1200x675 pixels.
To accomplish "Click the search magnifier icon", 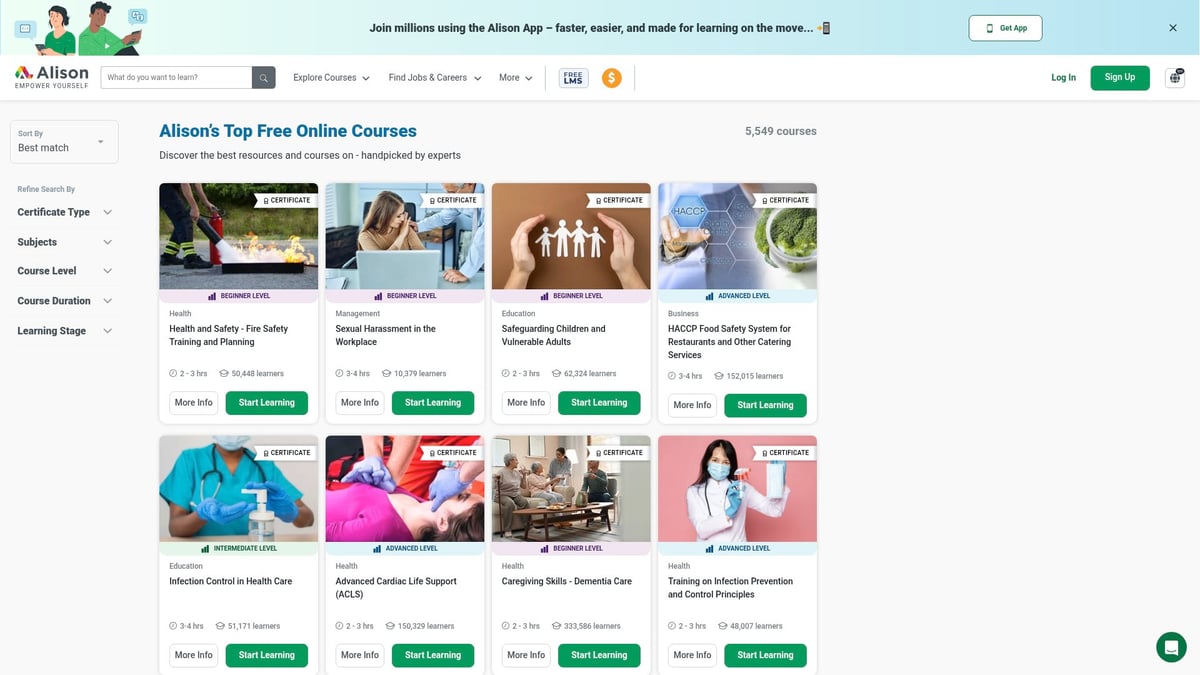I will pos(263,77).
